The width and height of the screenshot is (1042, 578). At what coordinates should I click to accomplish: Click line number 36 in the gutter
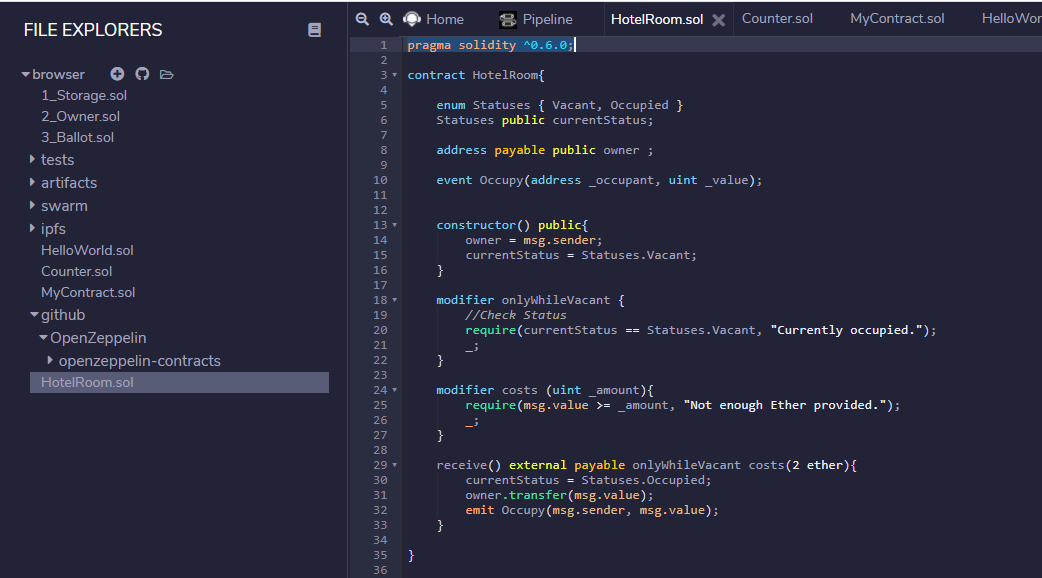pos(380,570)
